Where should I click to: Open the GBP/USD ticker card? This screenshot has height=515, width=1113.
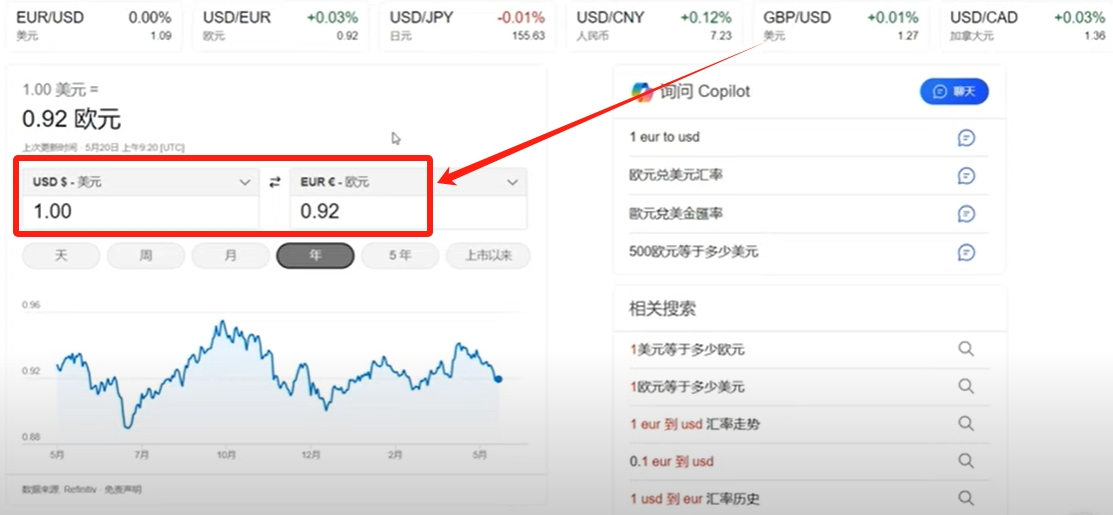[x=841, y=26]
